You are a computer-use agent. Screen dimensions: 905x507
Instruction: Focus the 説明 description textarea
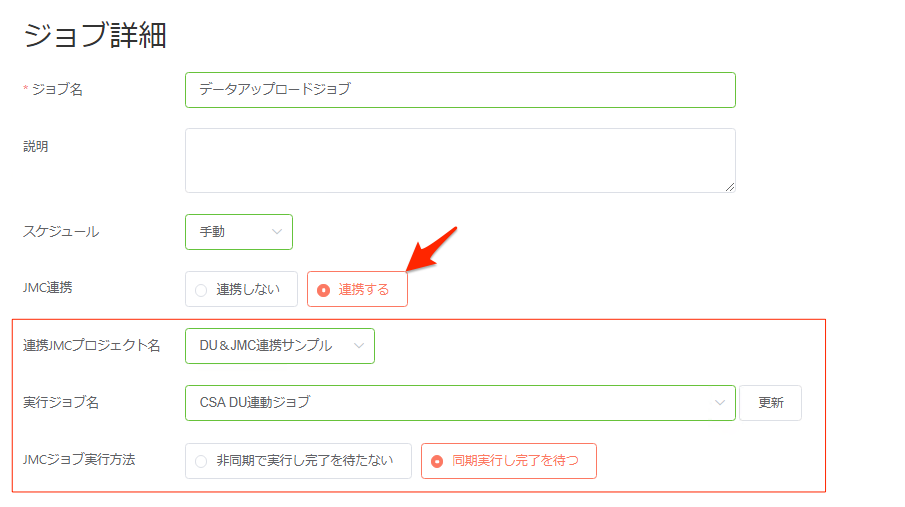pos(460,160)
